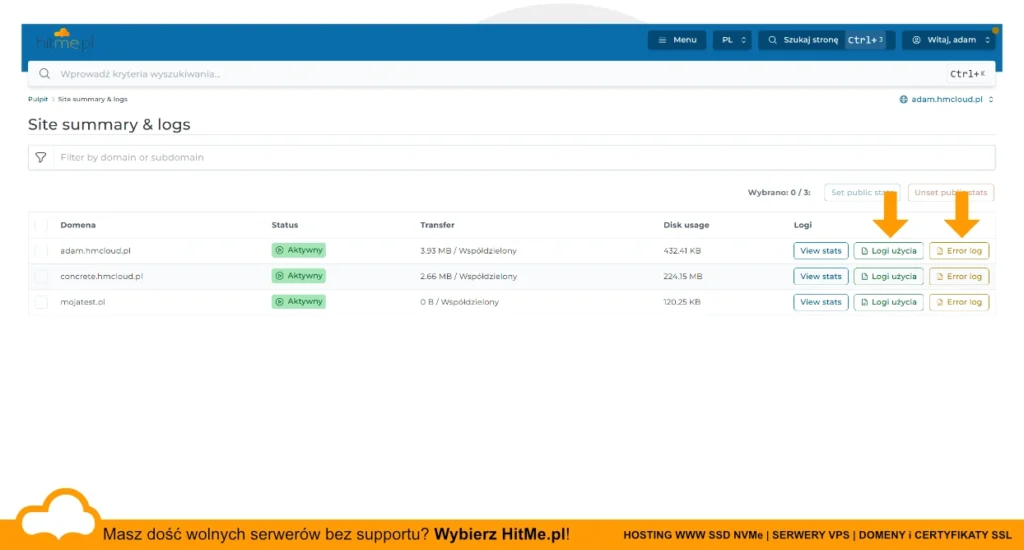The image size is (1024, 550).
Task: Click the 2.66 MB / Współdzielony transfer value
Action: tap(468, 276)
